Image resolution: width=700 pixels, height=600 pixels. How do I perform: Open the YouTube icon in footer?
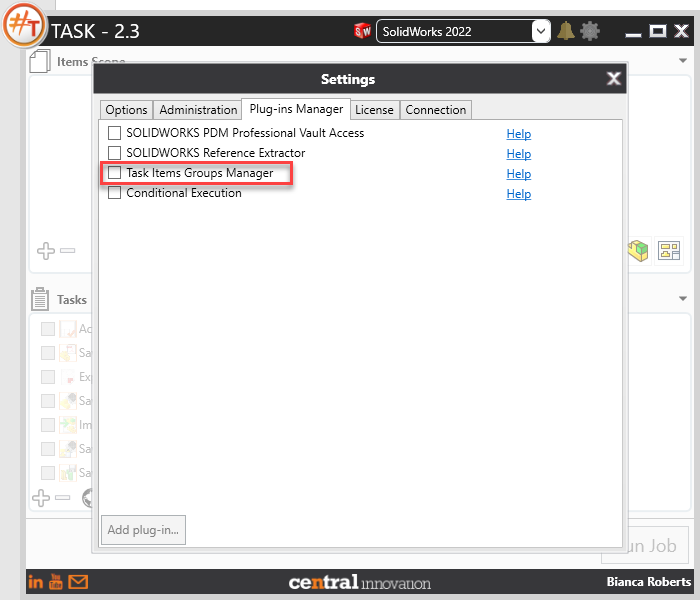(56, 582)
